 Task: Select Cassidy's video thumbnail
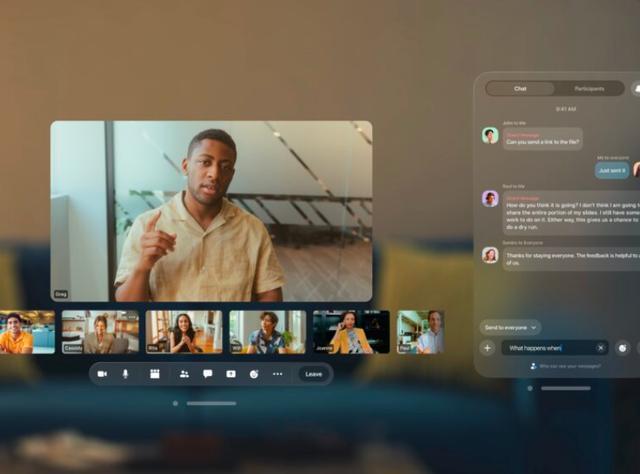coord(100,331)
